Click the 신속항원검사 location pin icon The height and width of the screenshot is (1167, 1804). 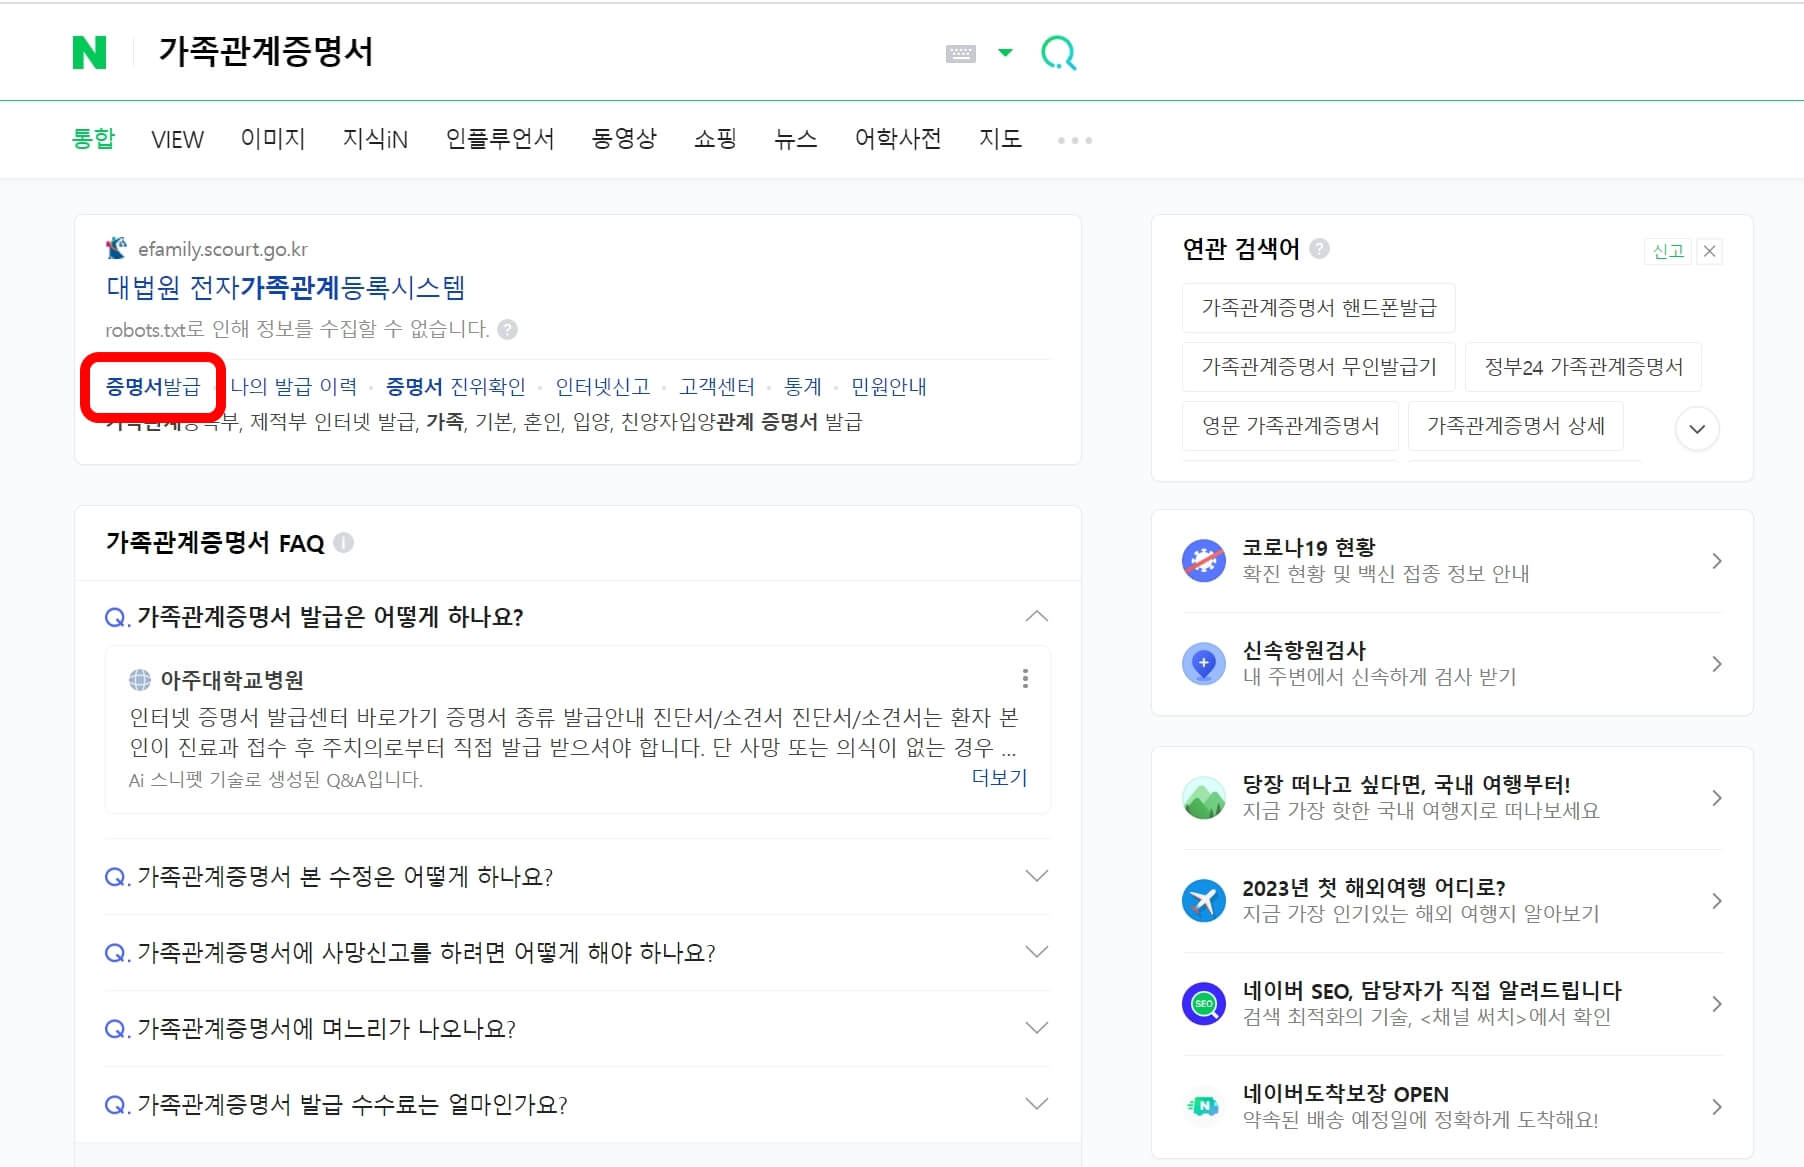1204,664
